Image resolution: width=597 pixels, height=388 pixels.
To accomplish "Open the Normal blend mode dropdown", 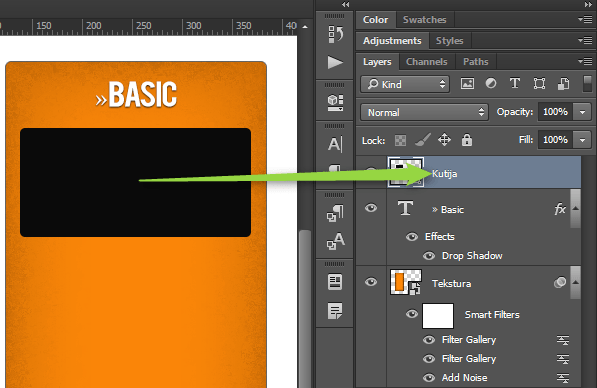I will tap(424, 112).
